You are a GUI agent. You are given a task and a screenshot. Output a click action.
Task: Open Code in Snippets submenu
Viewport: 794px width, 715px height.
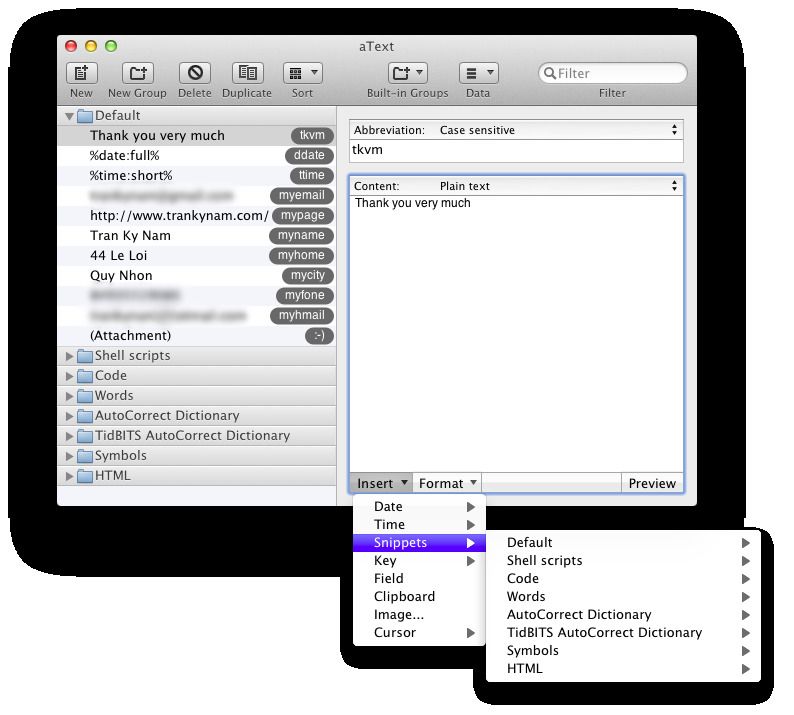coord(623,579)
